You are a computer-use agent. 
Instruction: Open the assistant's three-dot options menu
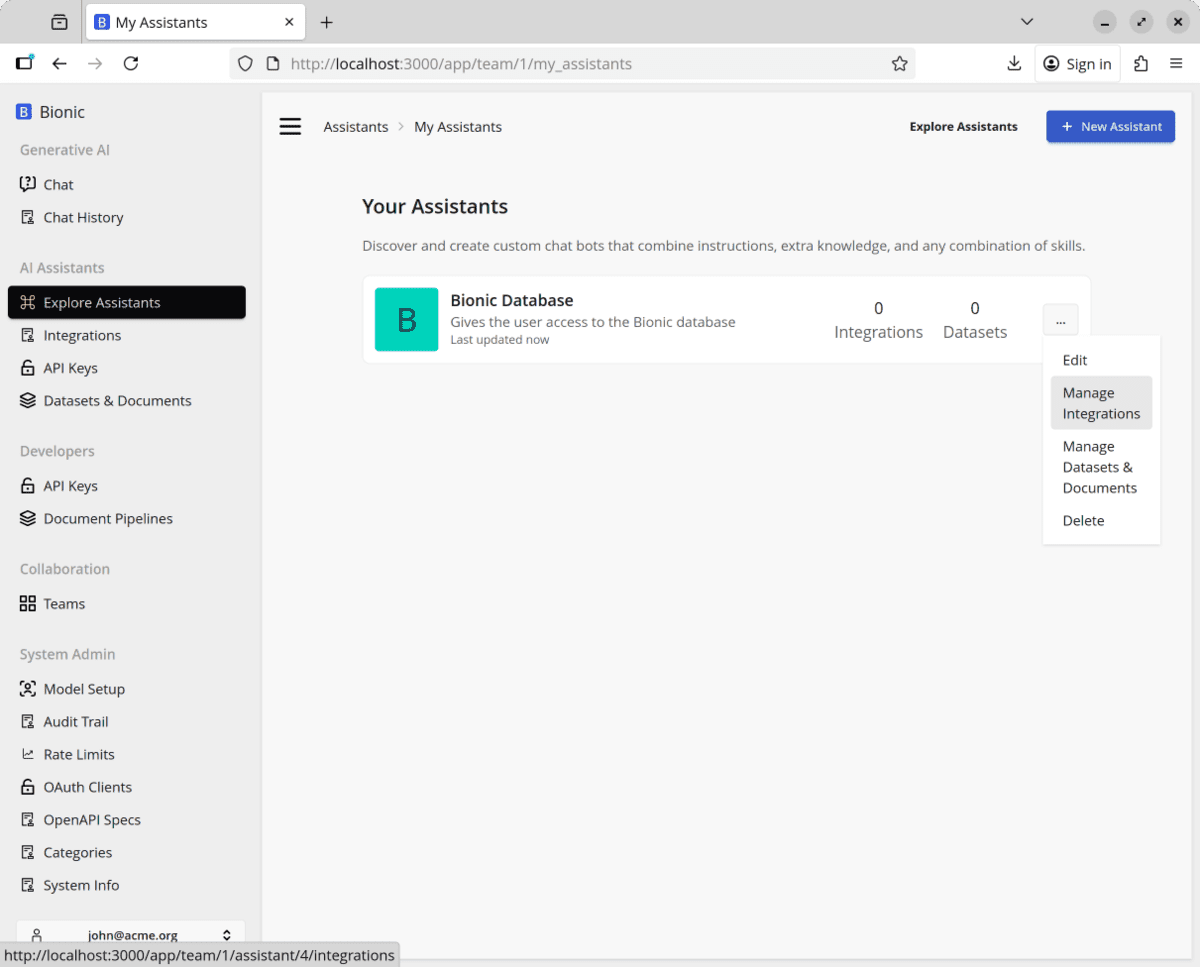coord(1060,320)
